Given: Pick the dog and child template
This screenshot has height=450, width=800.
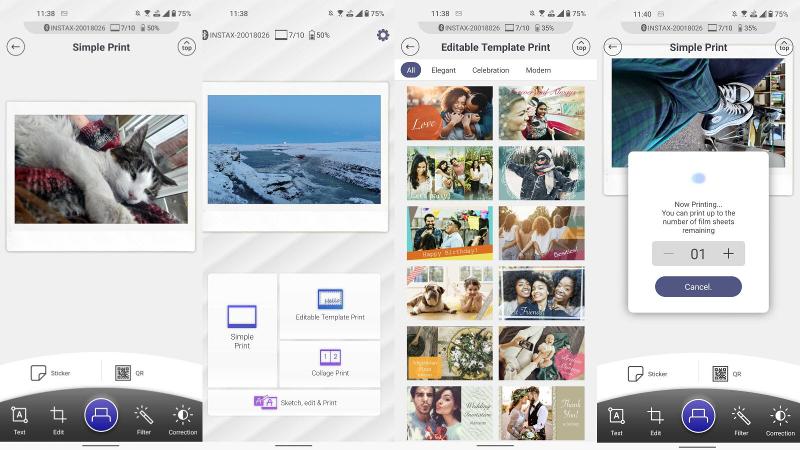Looking at the screenshot, I should click(x=450, y=293).
